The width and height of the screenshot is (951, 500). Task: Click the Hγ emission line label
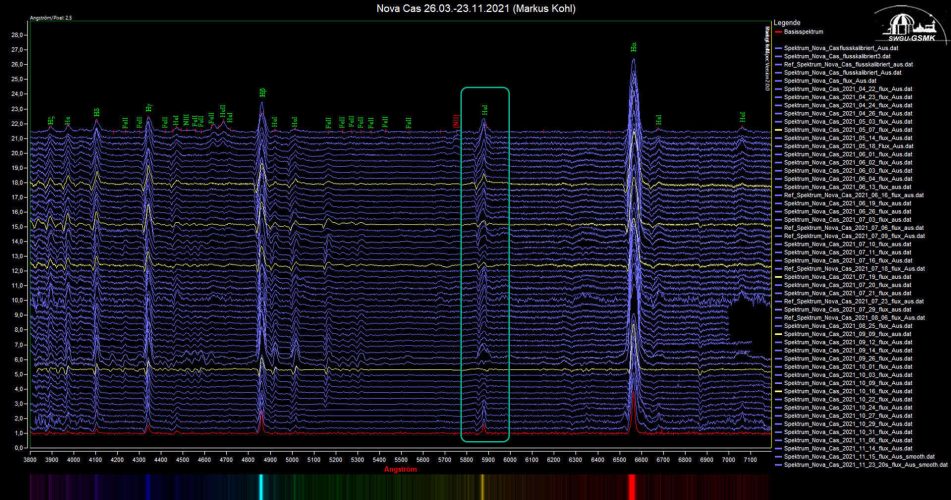[149, 107]
